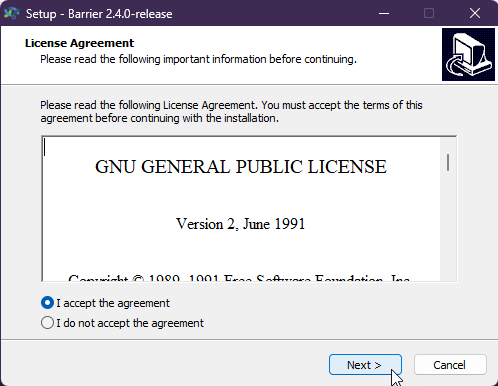The width and height of the screenshot is (498, 386).
Task: Click the license text scrollbar thumb
Action: click(448, 163)
